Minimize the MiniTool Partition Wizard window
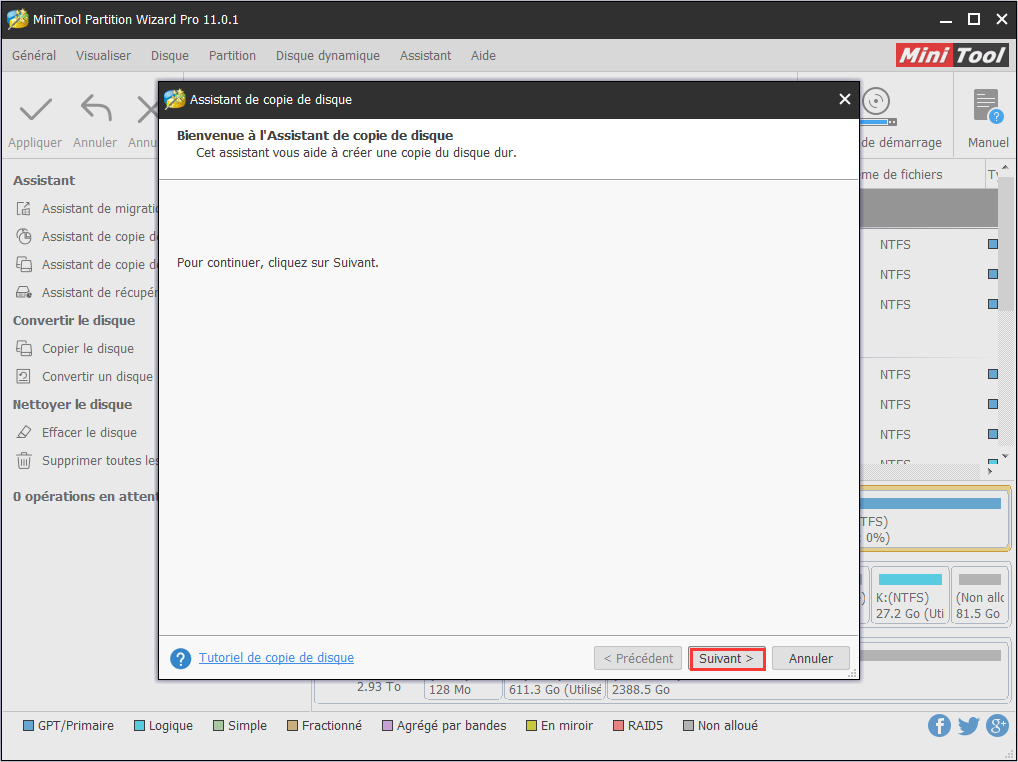Screen dimensions: 1018x762 946,21
